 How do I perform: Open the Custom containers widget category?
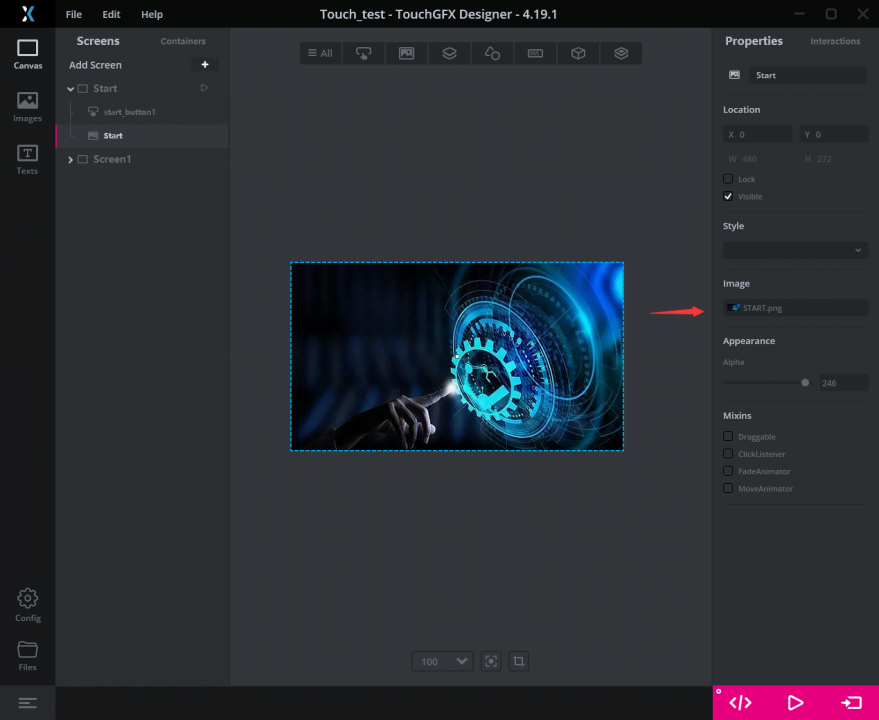pyautogui.click(x=621, y=53)
